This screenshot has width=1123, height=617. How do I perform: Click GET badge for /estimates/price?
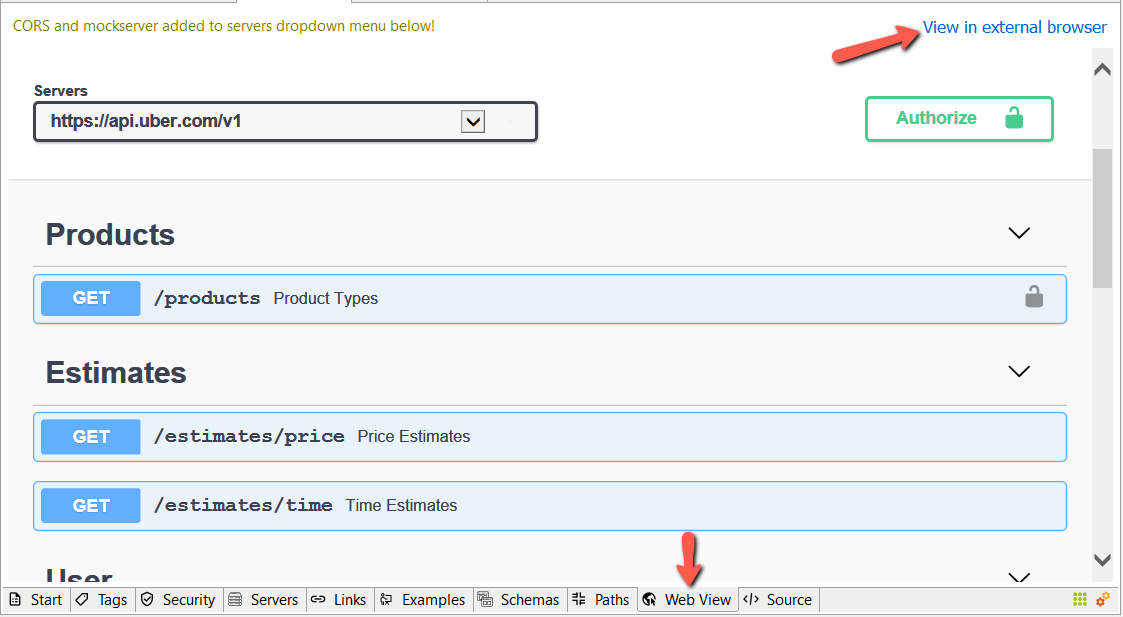(91, 436)
